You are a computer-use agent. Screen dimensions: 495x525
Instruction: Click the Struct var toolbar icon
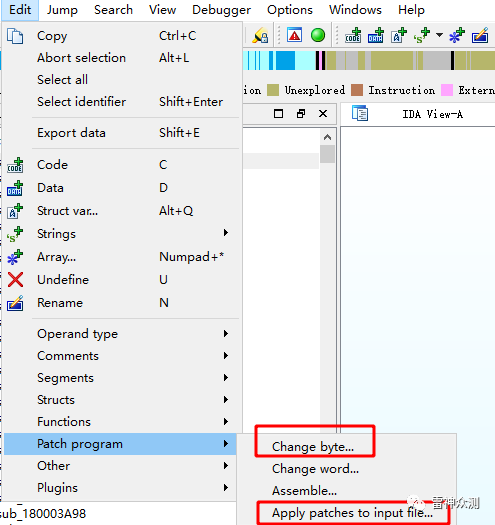pyautogui.click(x=399, y=35)
